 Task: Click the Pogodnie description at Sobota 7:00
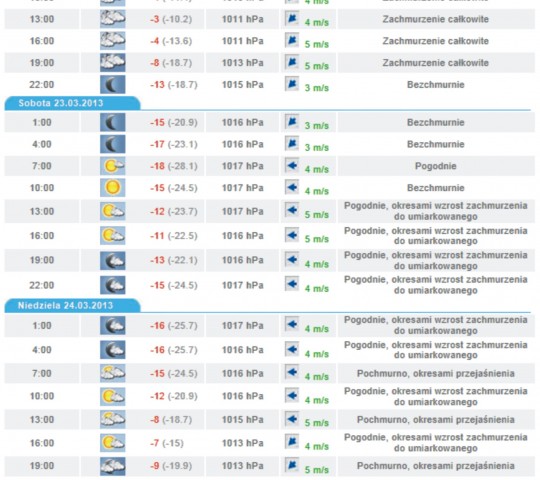(436, 166)
